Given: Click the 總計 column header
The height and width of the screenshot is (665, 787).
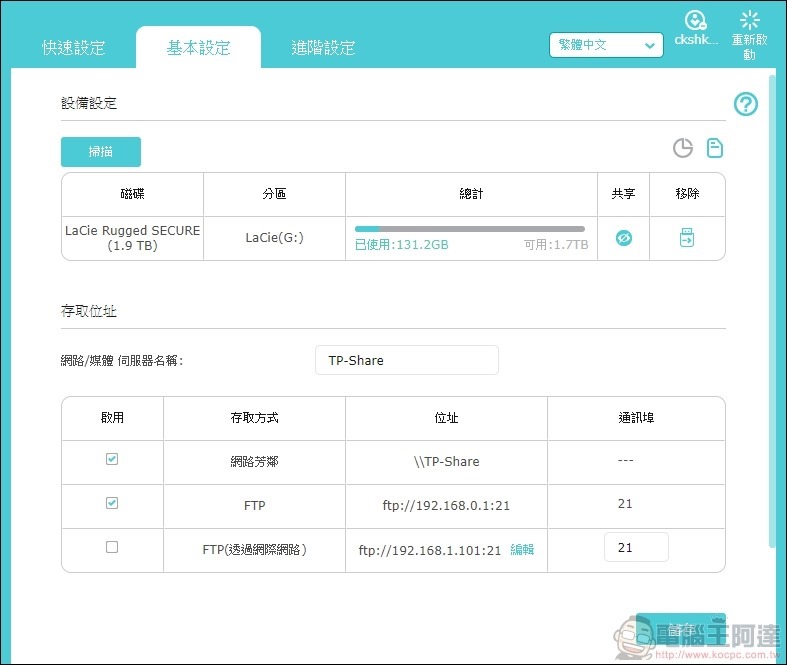Looking at the screenshot, I should click(x=471, y=194).
